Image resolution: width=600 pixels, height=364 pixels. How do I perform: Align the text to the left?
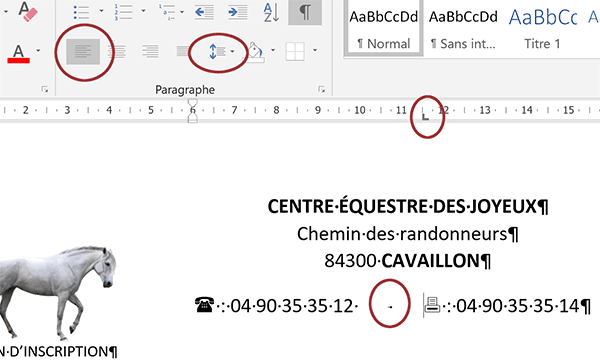coord(83,51)
